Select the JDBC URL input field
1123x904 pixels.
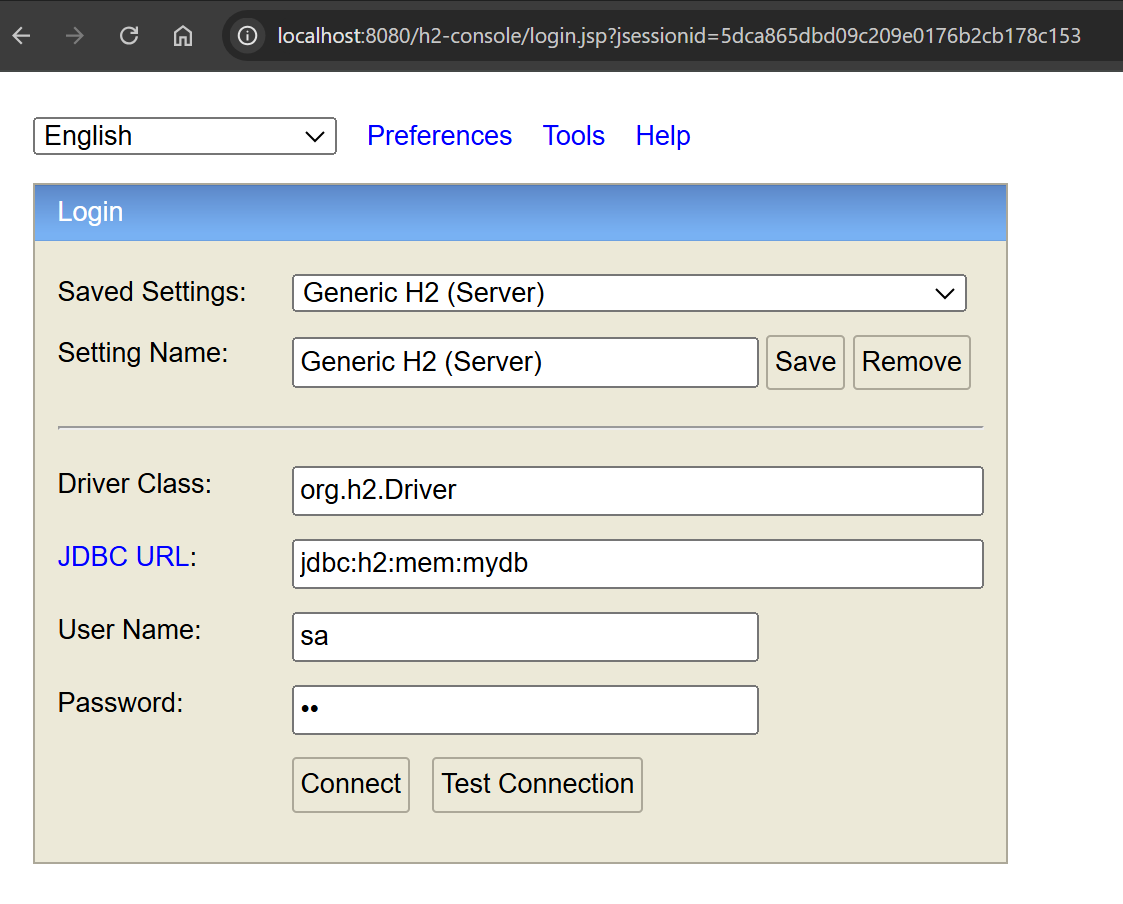pos(637,564)
